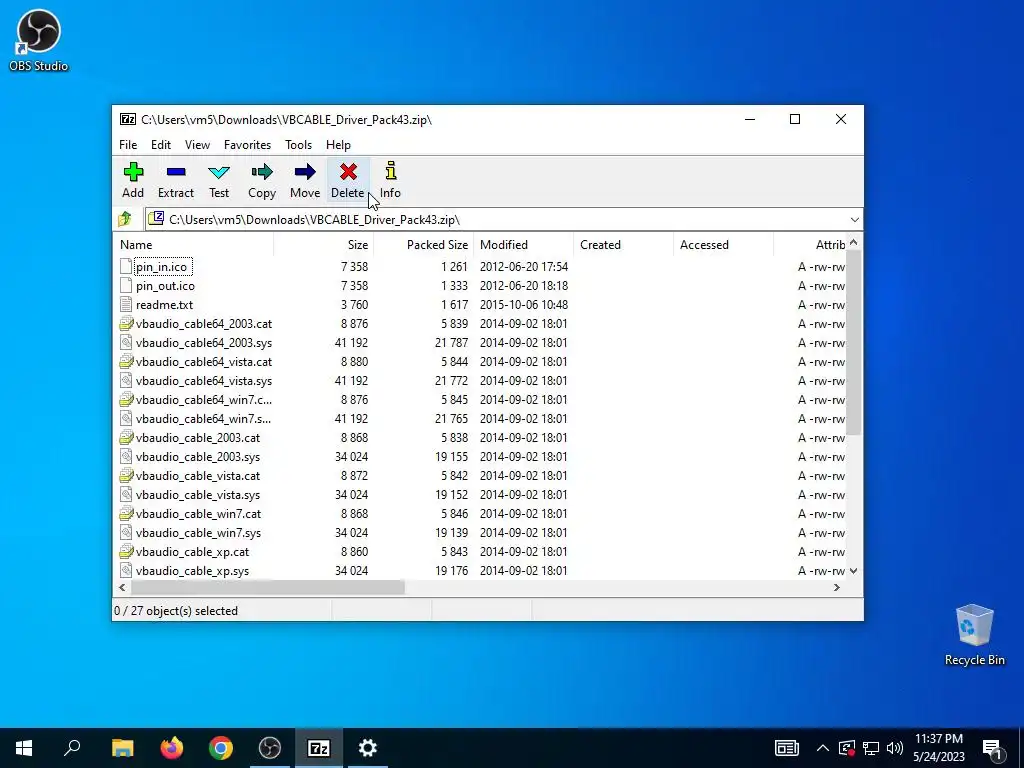Select vbaudio_cable64_2003.sys file icon
Screen dimensions: 1024x768
click(x=126, y=342)
